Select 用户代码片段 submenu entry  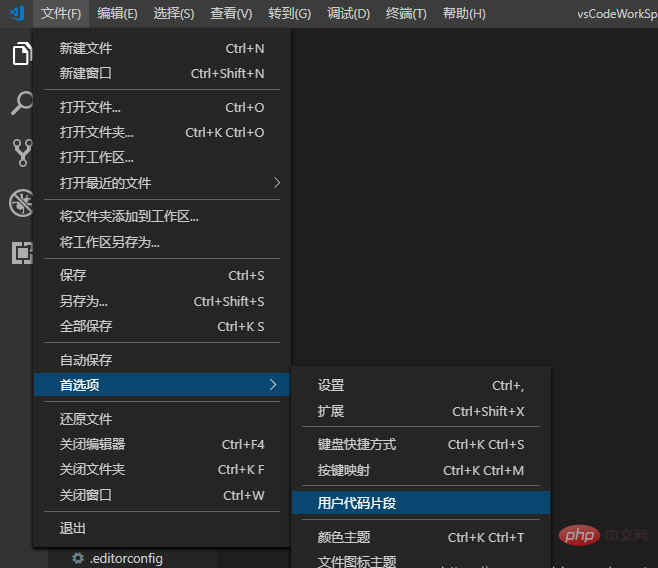pos(421,503)
